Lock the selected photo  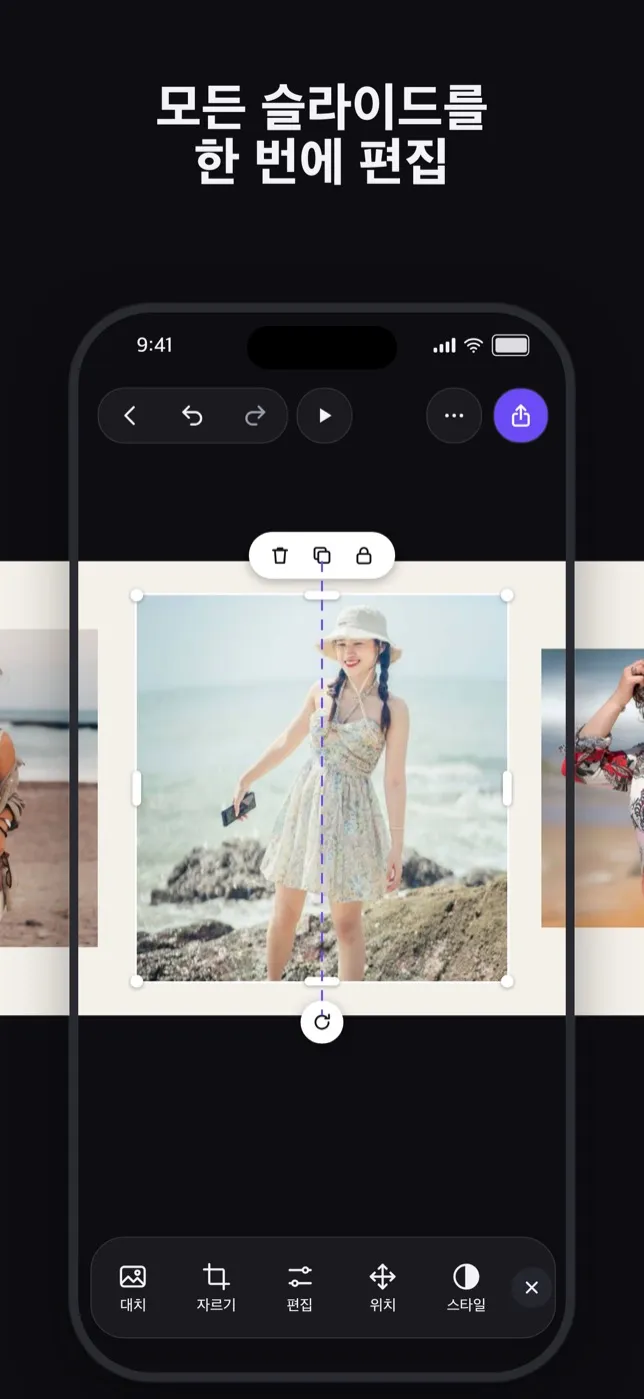click(364, 555)
